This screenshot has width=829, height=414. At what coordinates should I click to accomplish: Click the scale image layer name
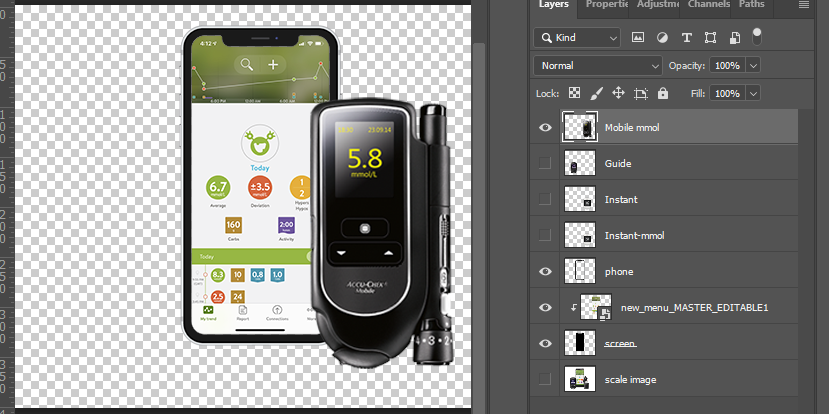click(x=630, y=380)
